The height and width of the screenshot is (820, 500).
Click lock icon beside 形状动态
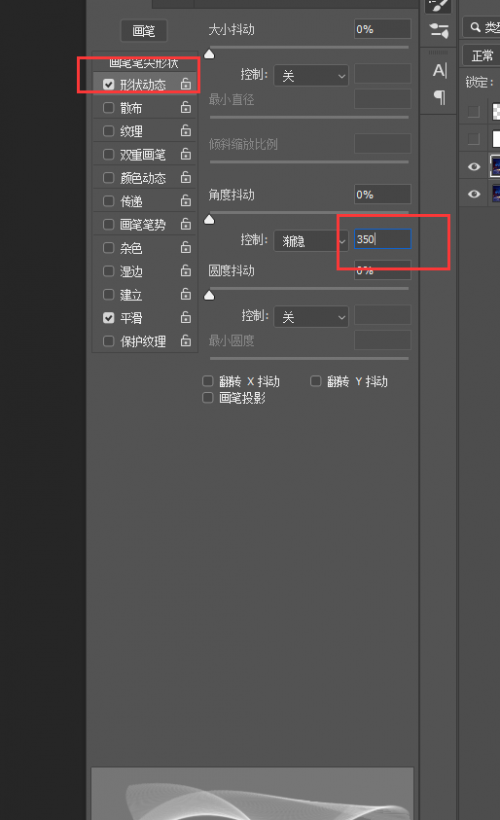click(186, 84)
